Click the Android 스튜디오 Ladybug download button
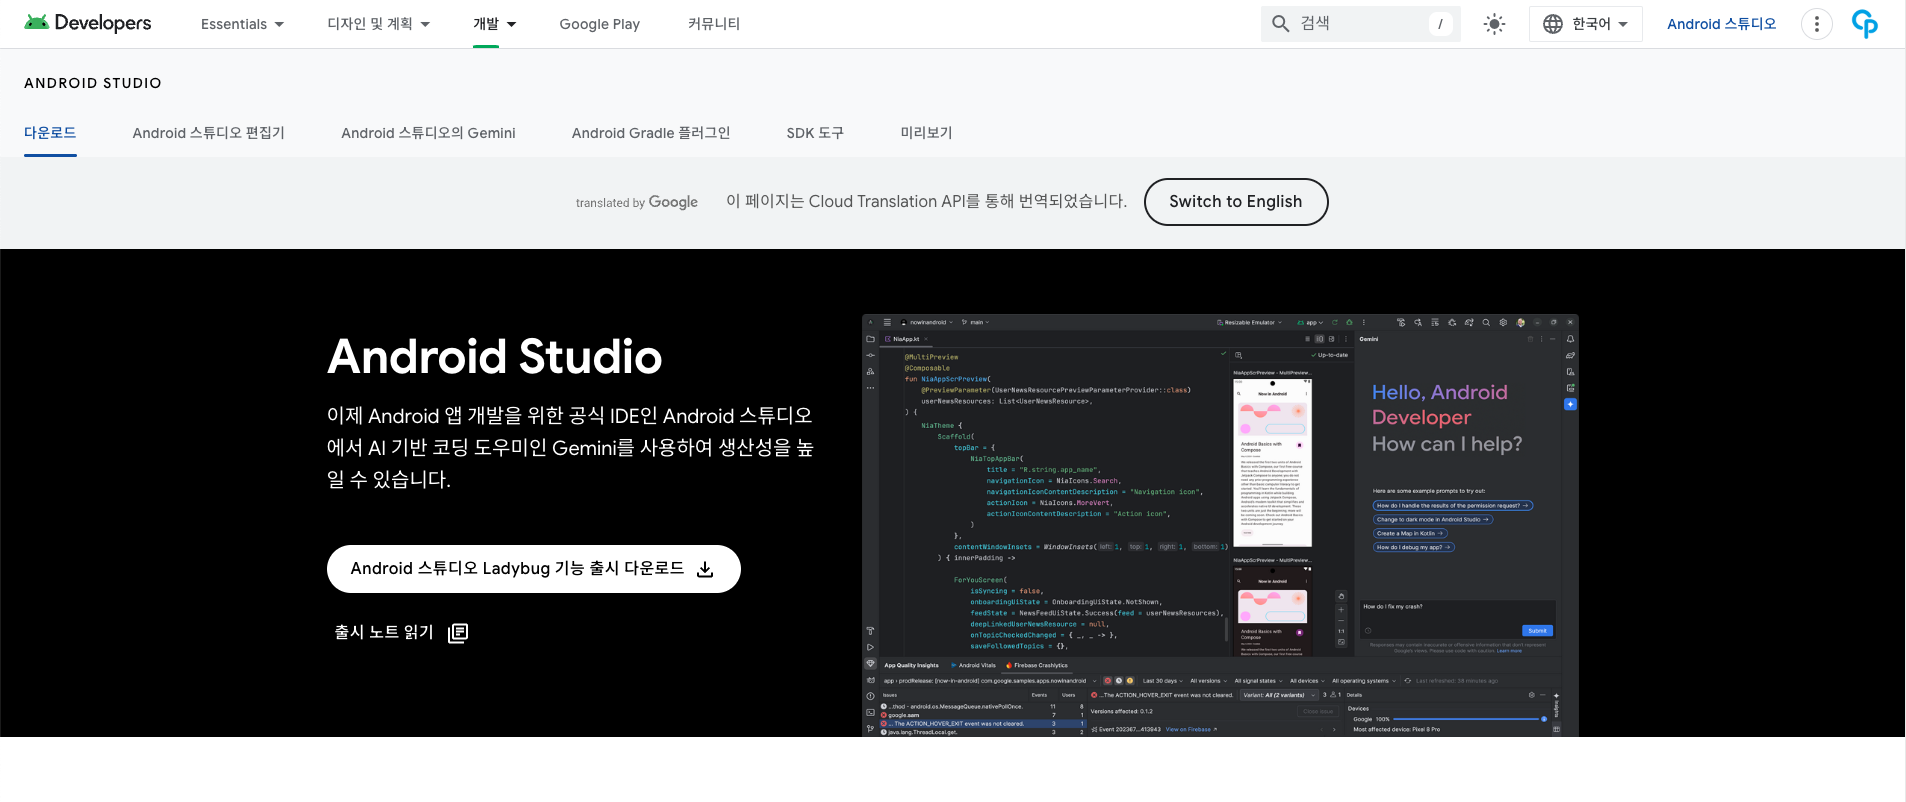Image resolution: width=1906 pixels, height=802 pixels. click(x=534, y=569)
